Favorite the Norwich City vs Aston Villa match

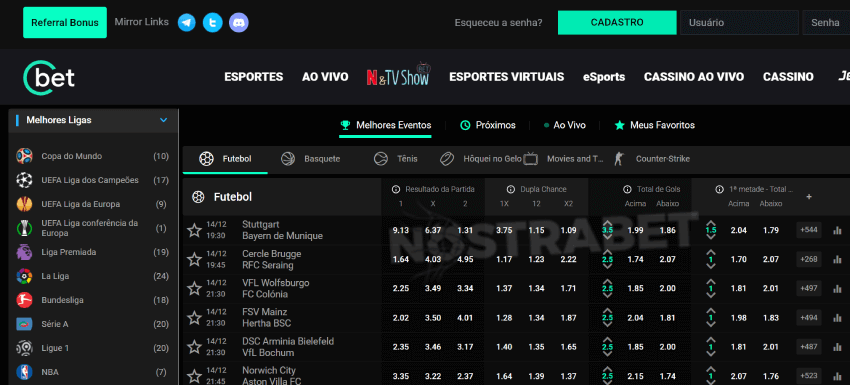tap(194, 376)
